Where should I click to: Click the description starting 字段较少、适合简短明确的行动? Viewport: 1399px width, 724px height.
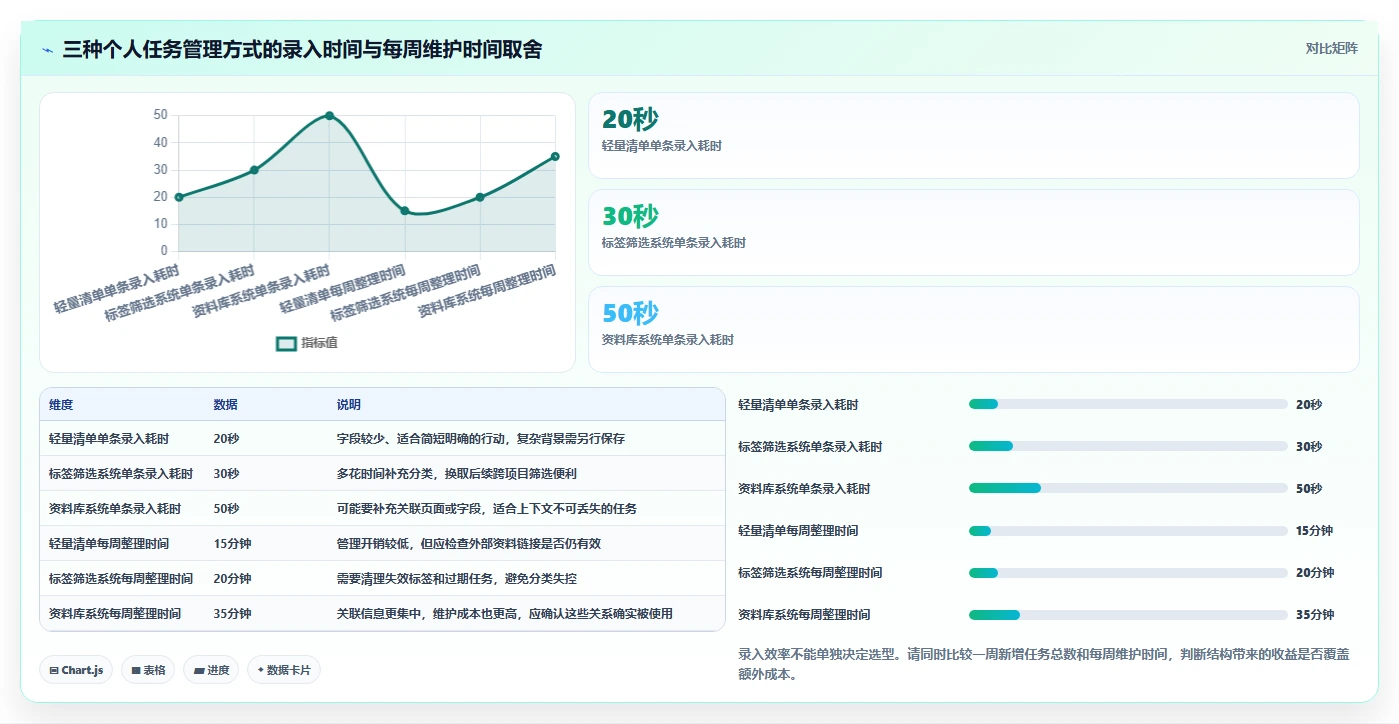481,439
